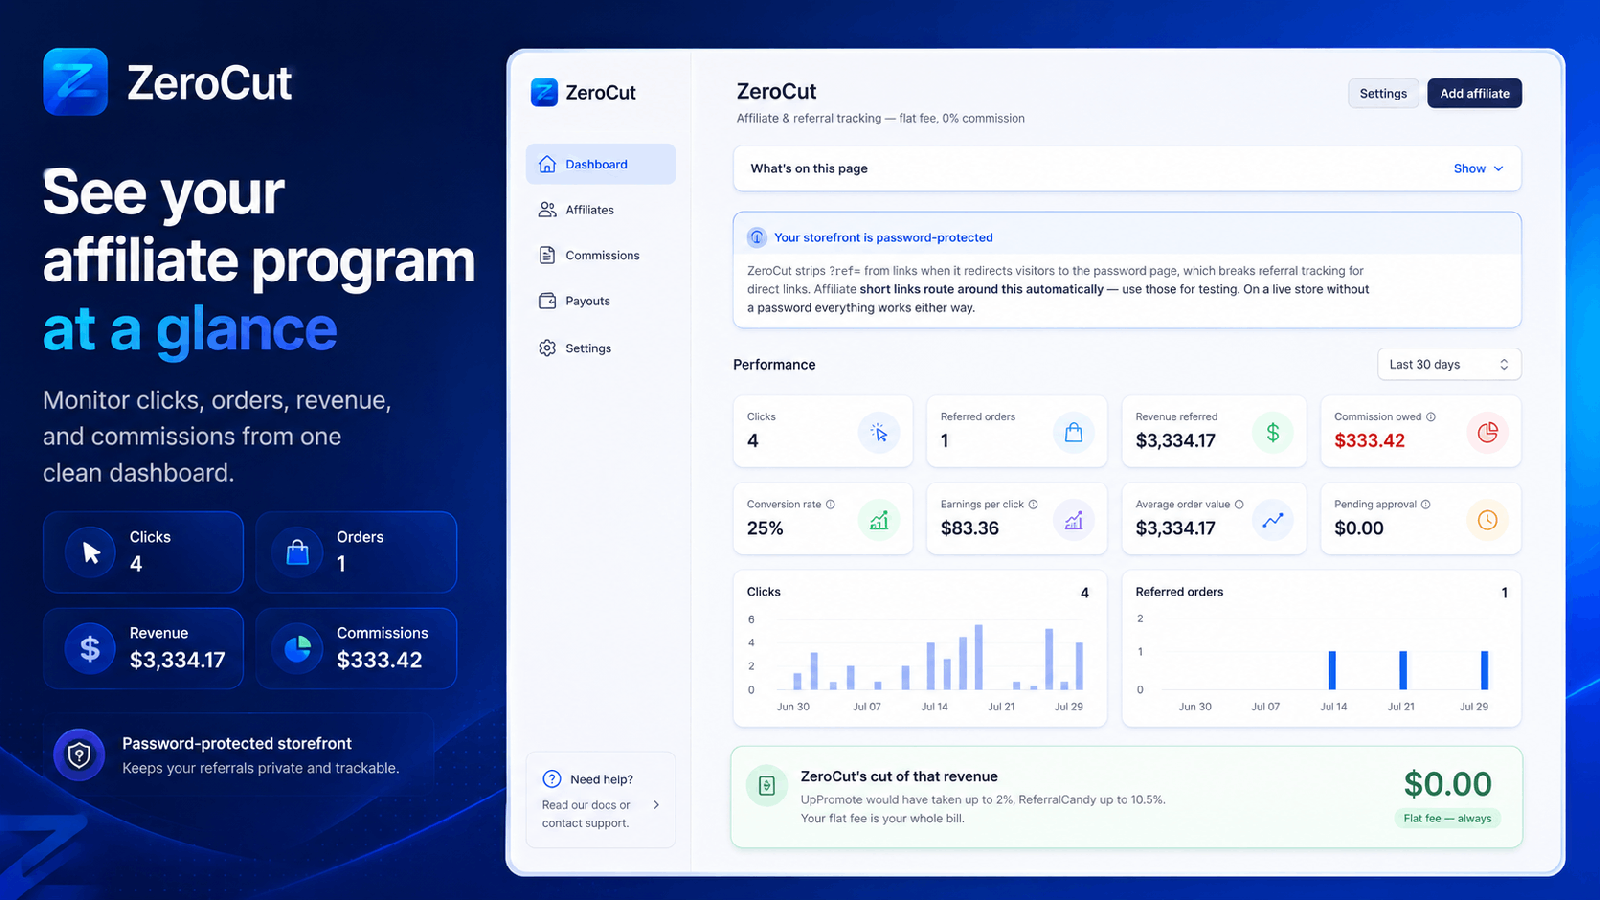
Task: Click the pie icon on promo Commissions tile
Action: pos(298,649)
